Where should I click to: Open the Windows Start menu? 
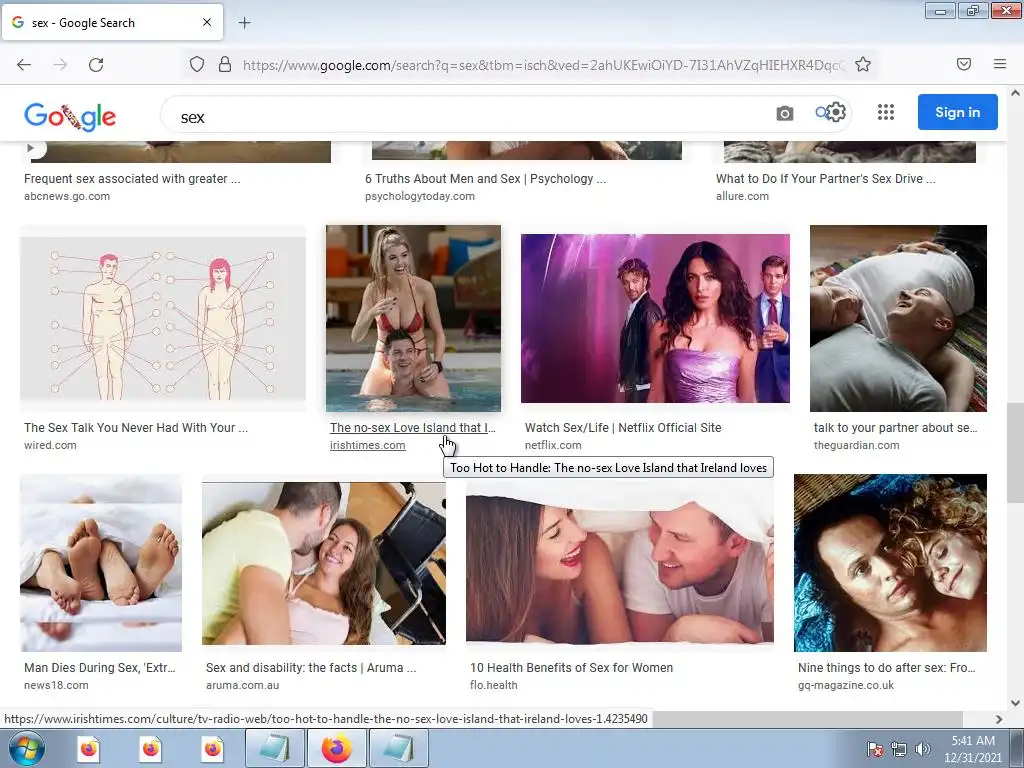coord(27,748)
